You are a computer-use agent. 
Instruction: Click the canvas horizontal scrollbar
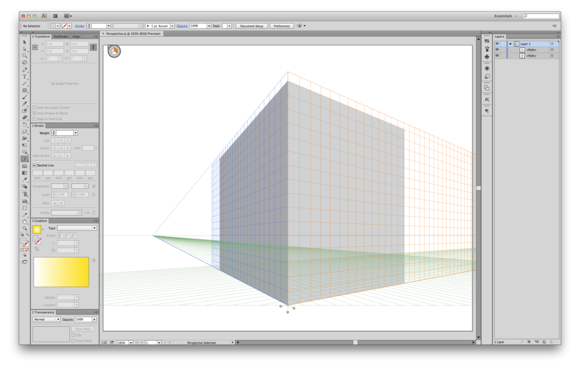coord(355,342)
